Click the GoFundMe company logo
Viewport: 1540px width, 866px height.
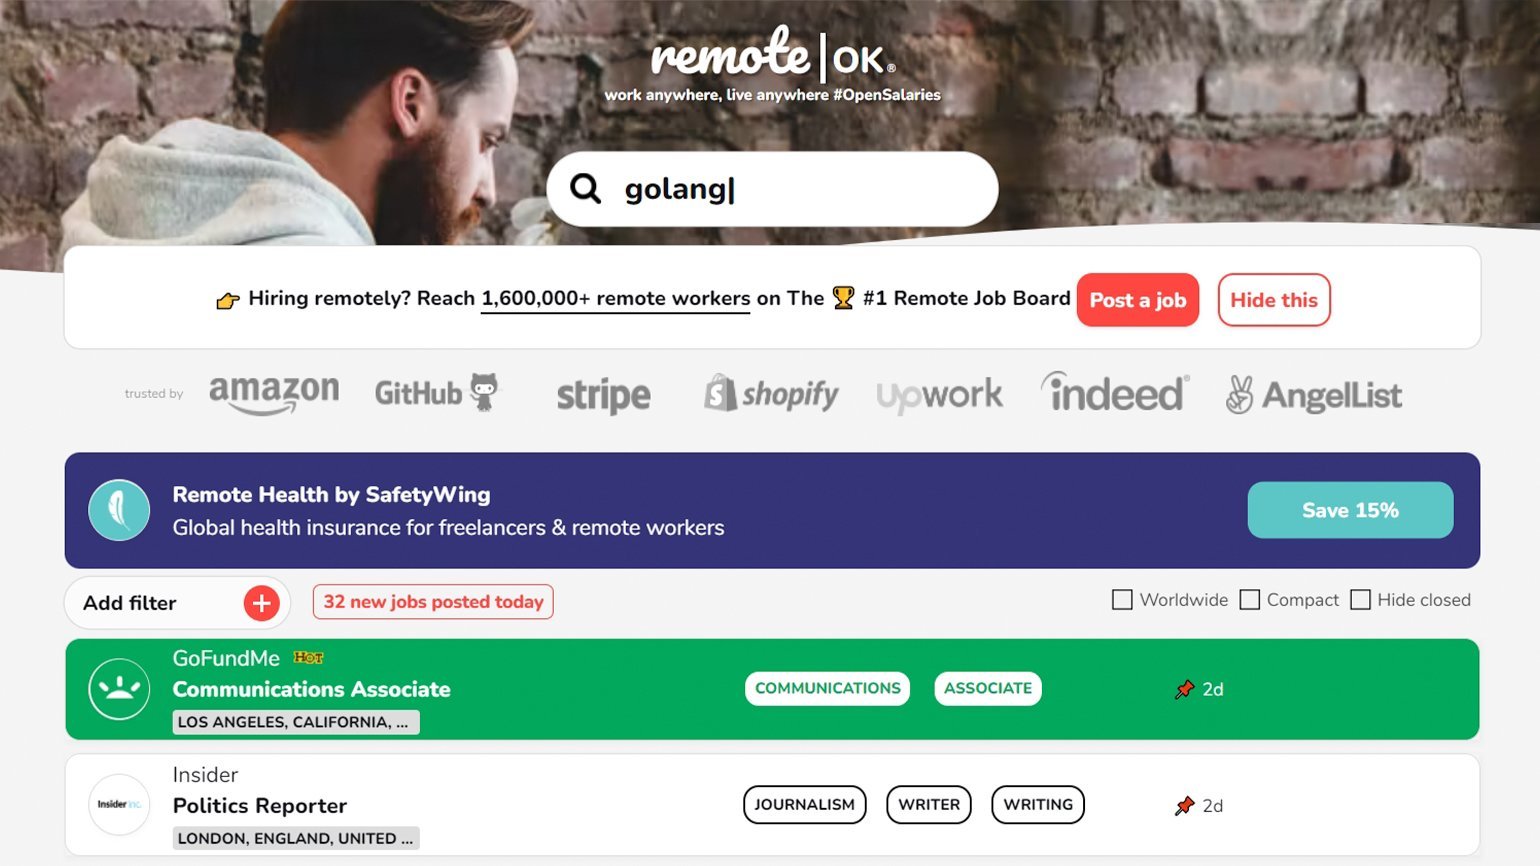point(119,689)
